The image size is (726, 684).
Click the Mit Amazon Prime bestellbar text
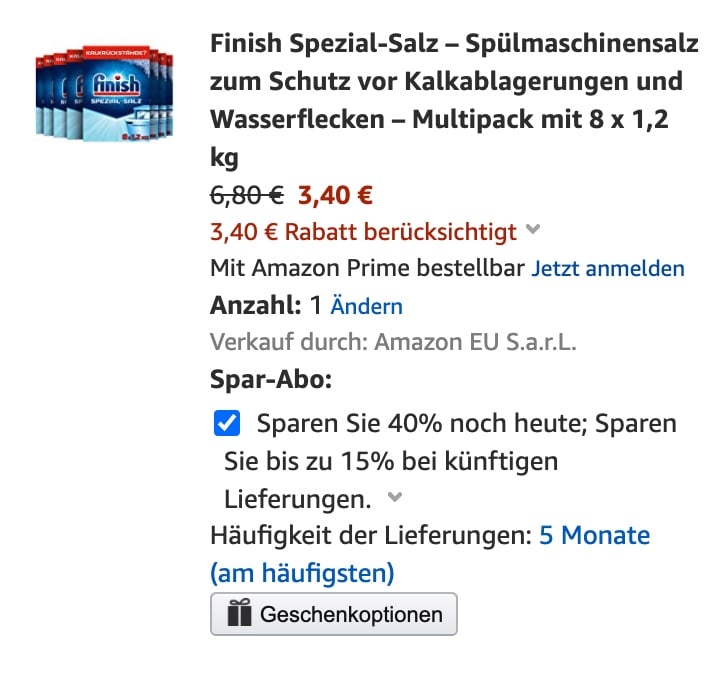point(366,269)
